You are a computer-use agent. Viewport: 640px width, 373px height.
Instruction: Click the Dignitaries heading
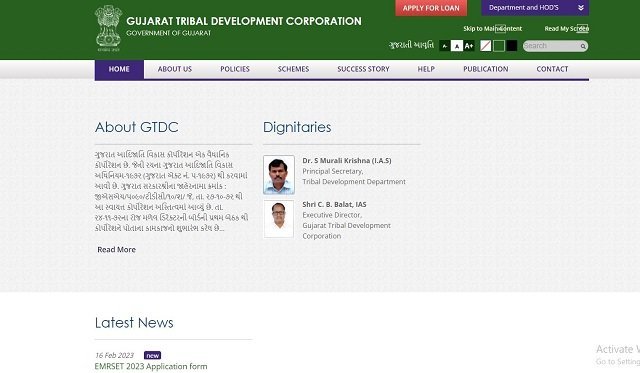tap(297, 127)
